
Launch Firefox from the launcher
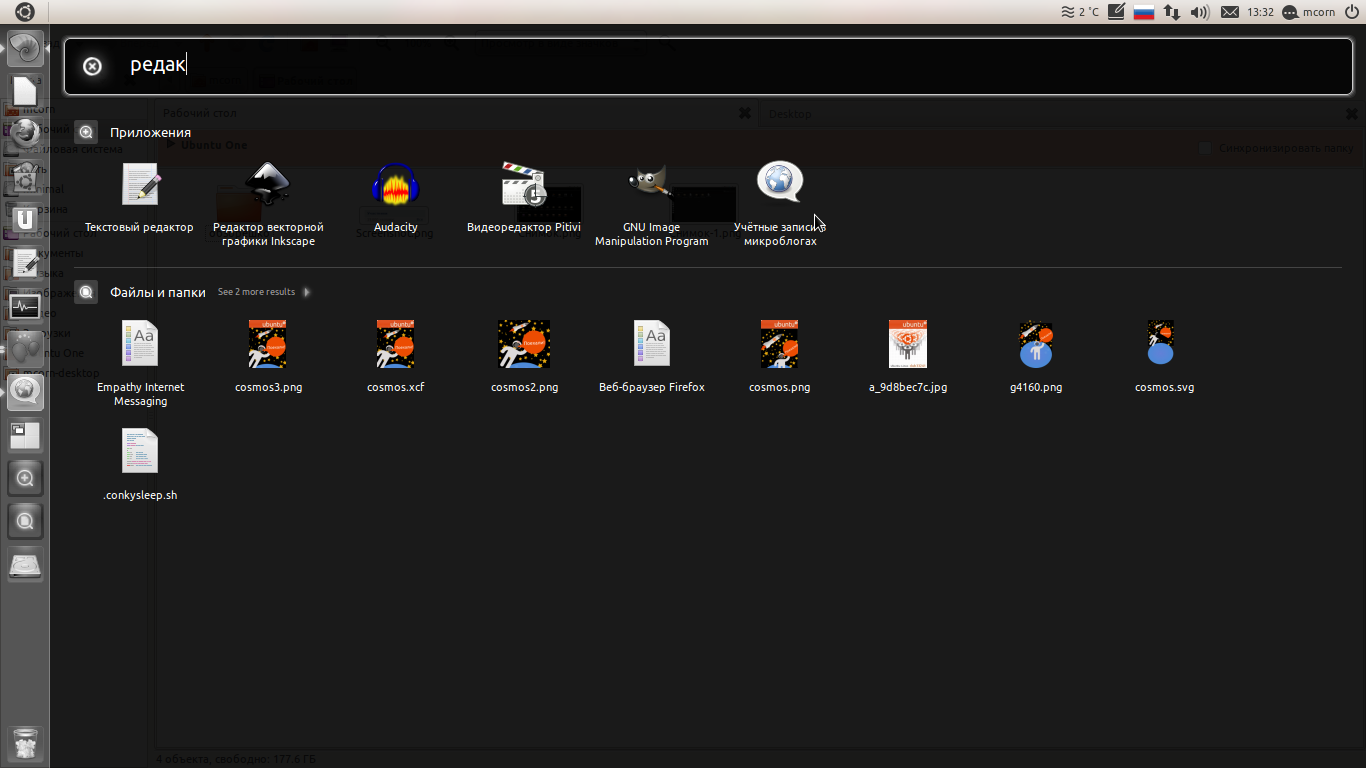click(x=25, y=132)
